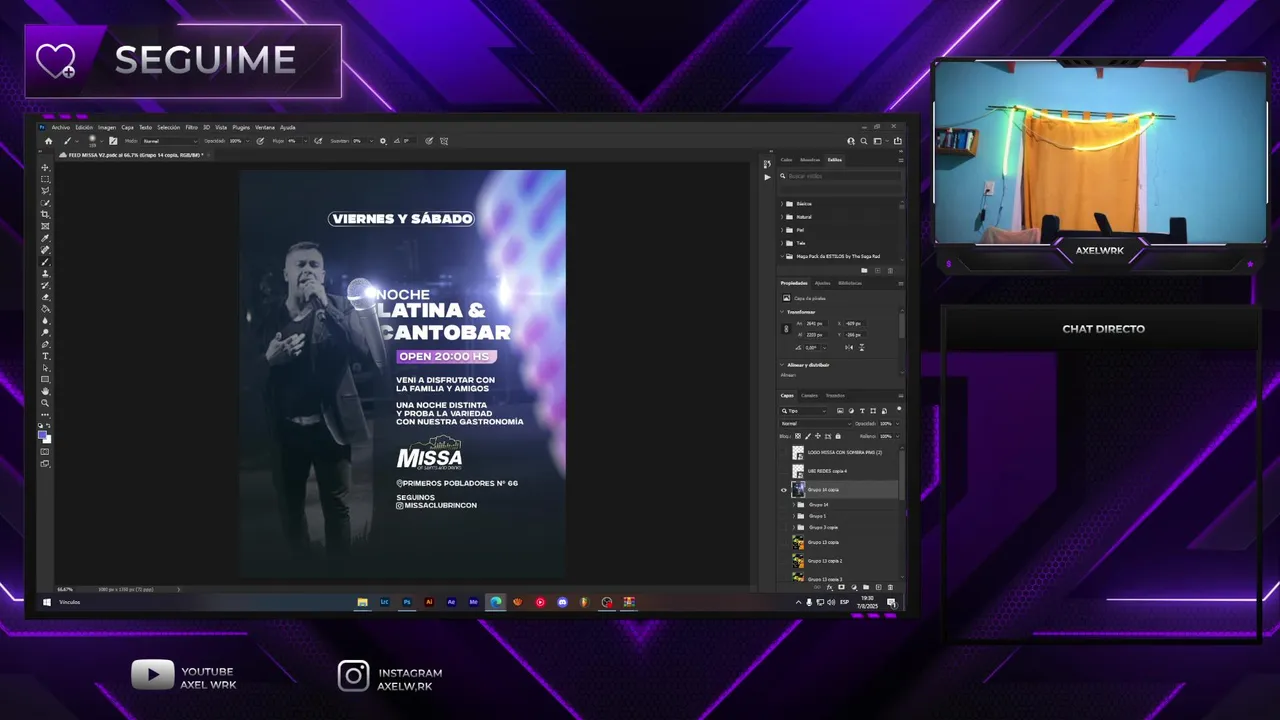Switch to the Muestras tab
The width and height of the screenshot is (1280, 720).
tap(811, 160)
